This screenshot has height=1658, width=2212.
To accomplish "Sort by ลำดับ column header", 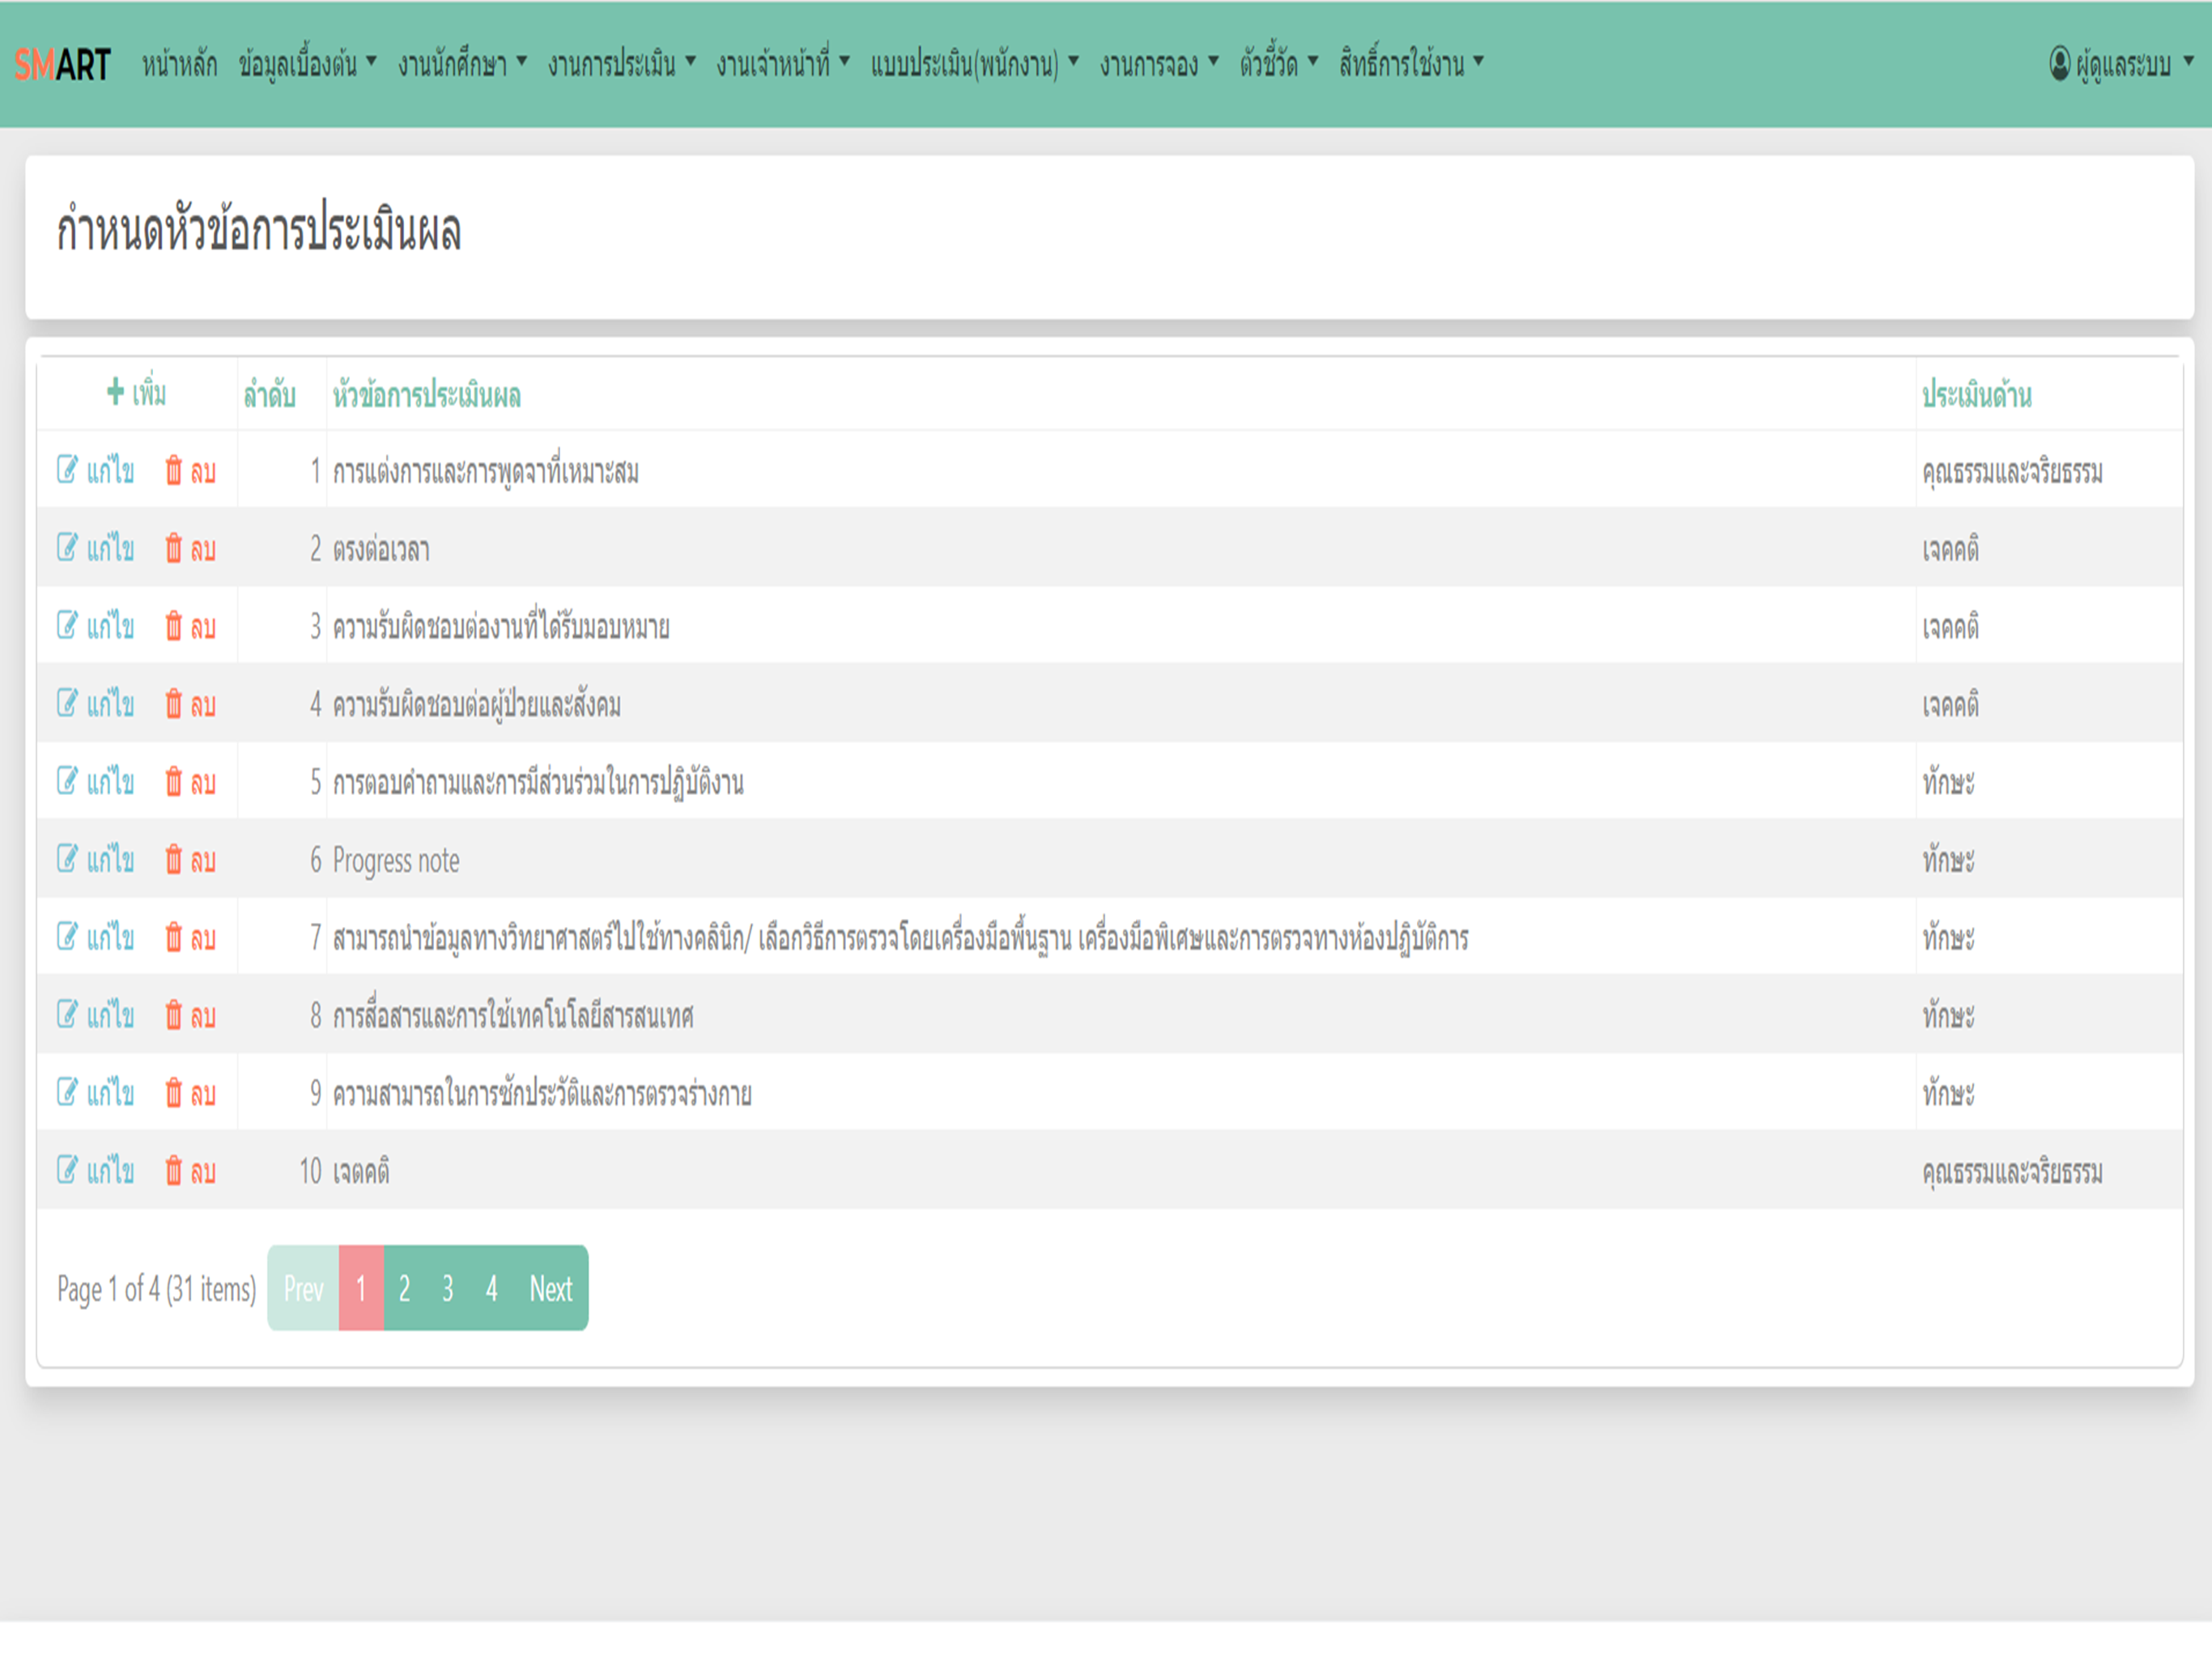I will pos(269,395).
